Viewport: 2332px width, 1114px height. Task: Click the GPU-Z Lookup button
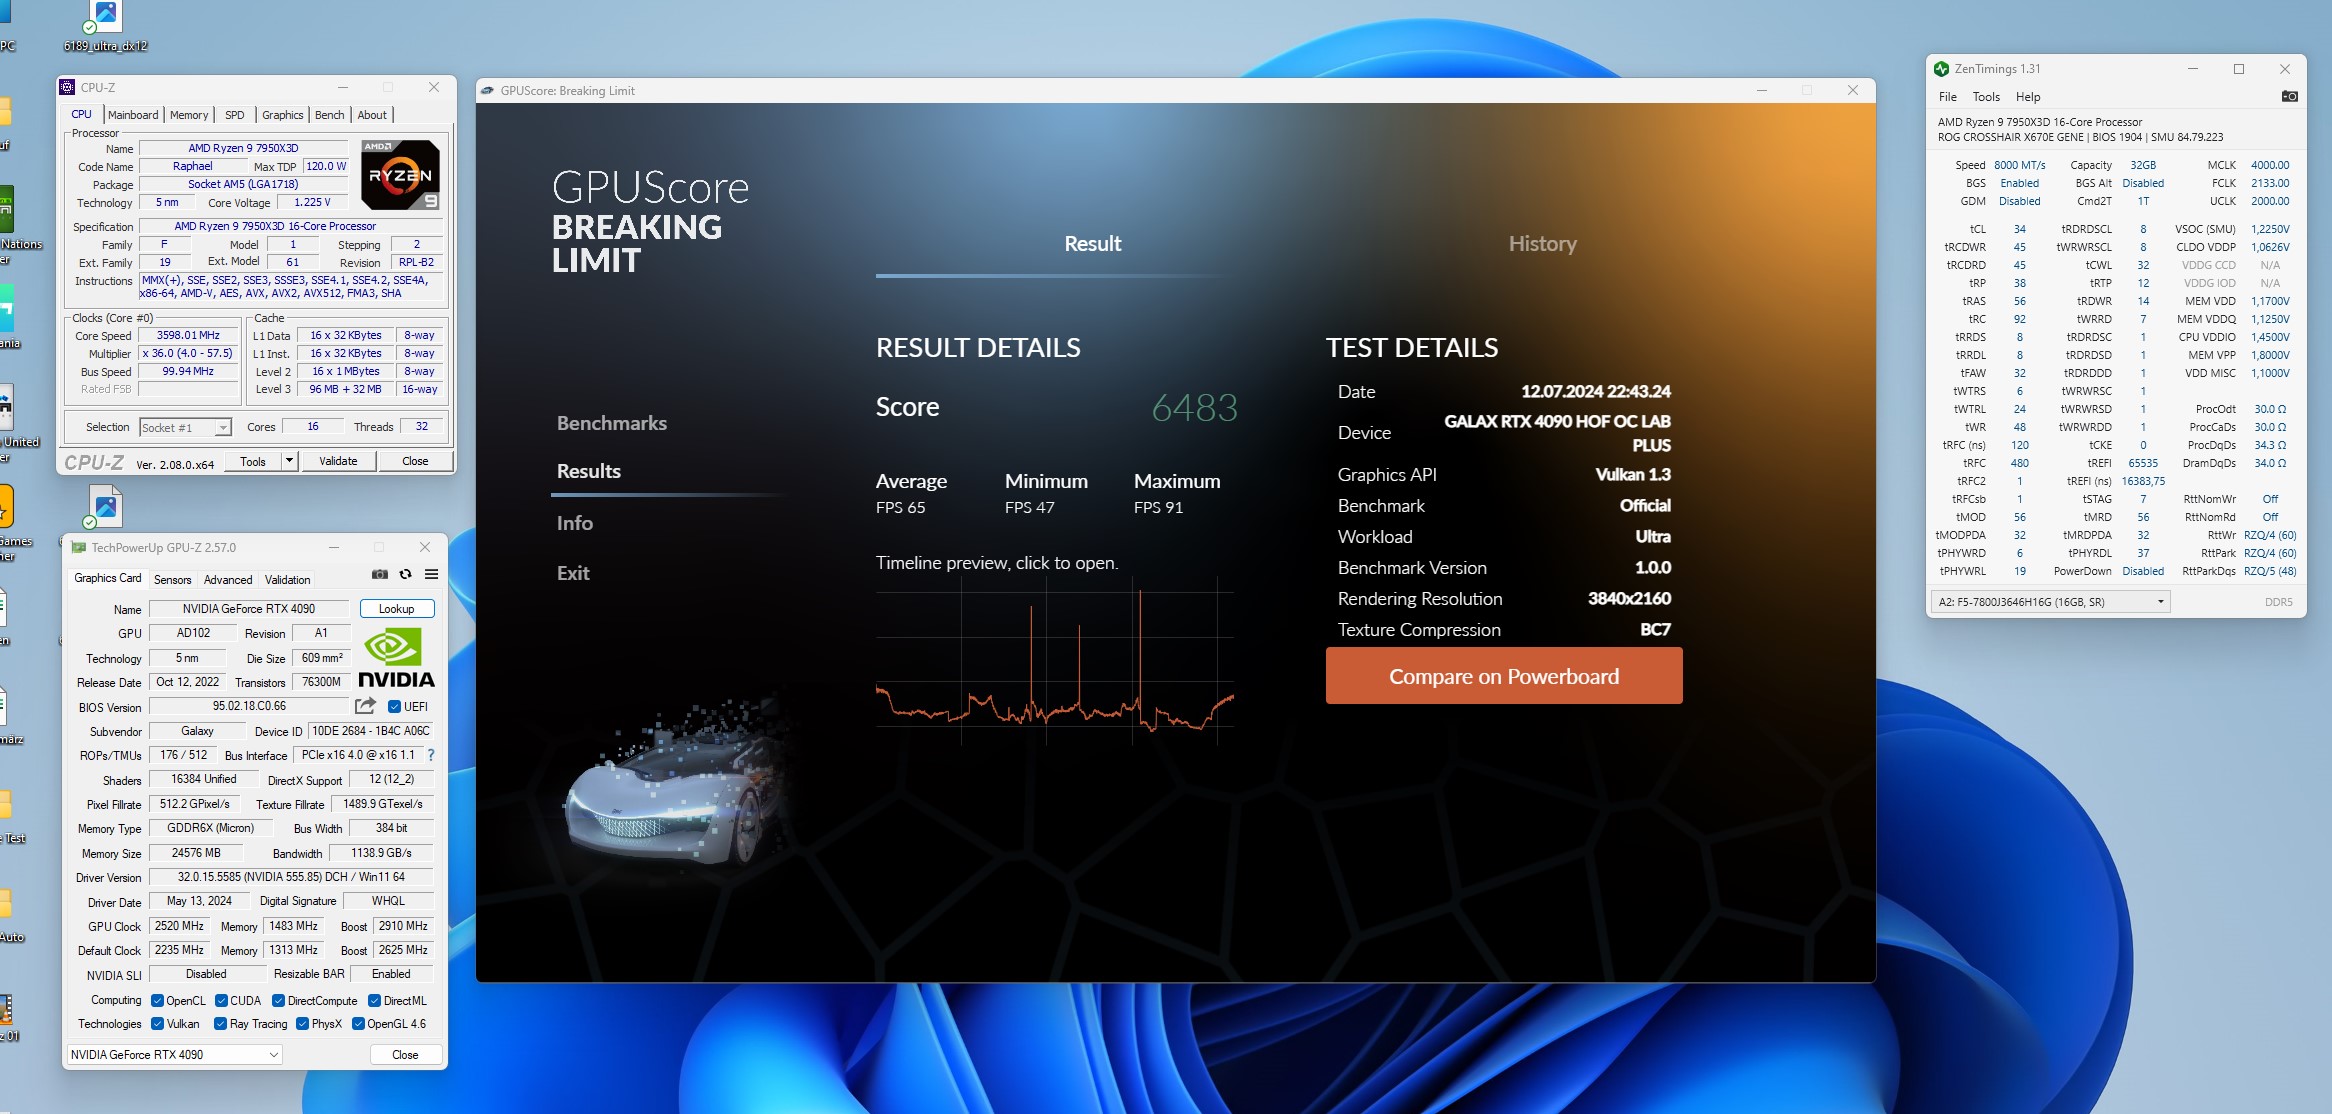tap(396, 609)
